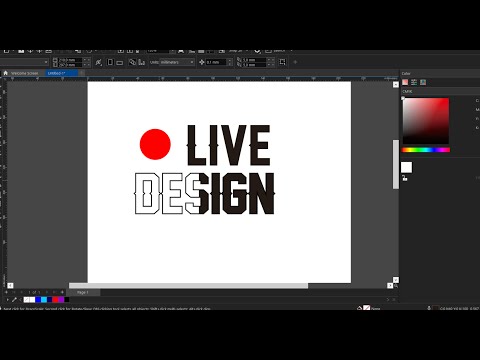This screenshot has height=360, width=480.
Task: Click the page height input field
Action: coord(70,65)
